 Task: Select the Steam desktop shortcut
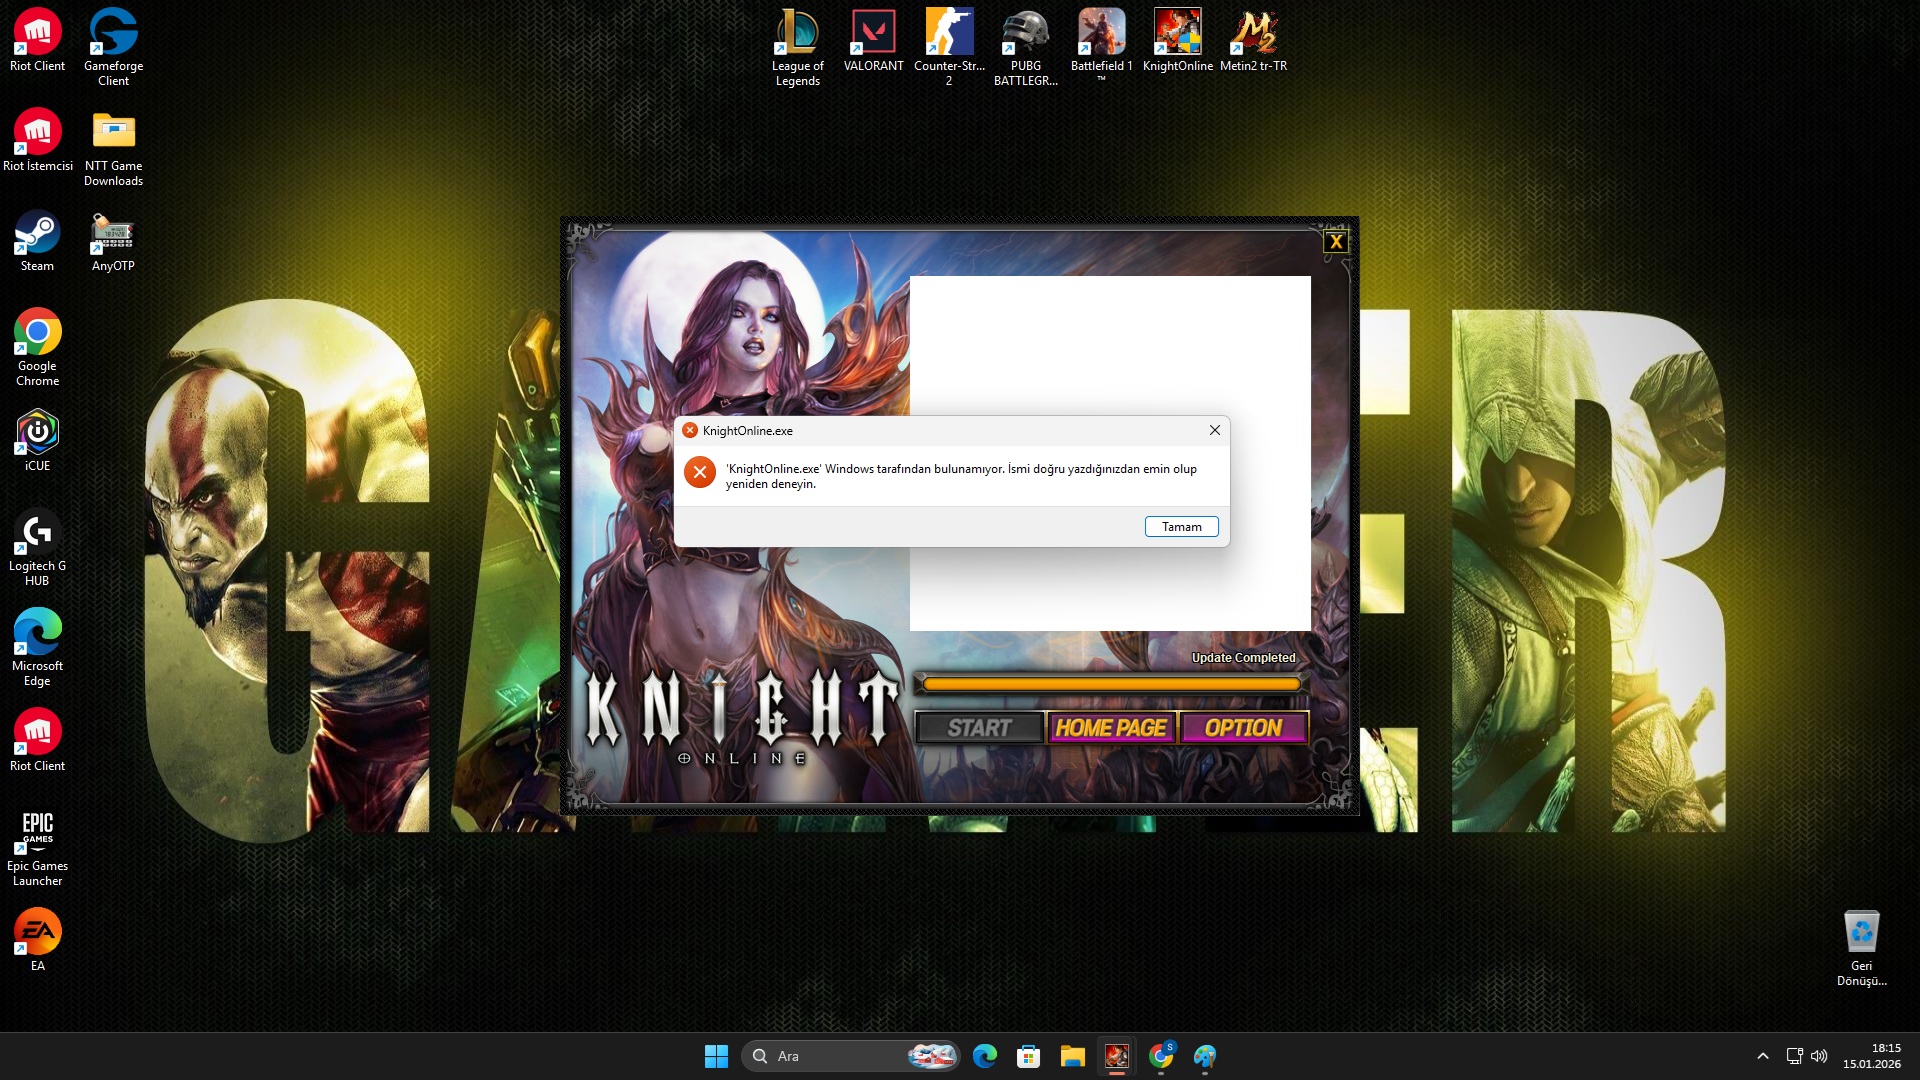coord(37,241)
